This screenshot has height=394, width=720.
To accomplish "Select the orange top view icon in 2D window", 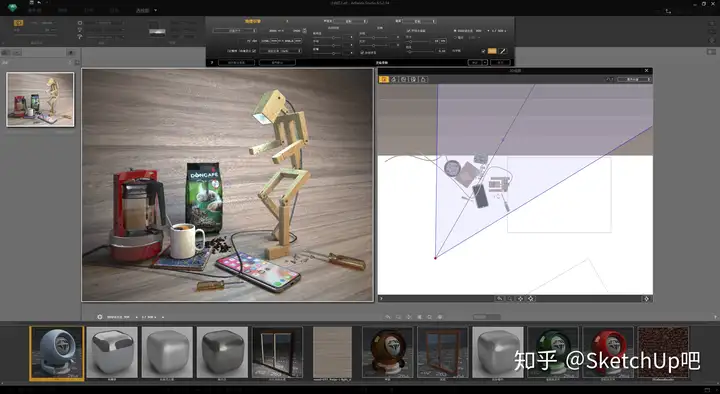I will [x=384, y=79].
